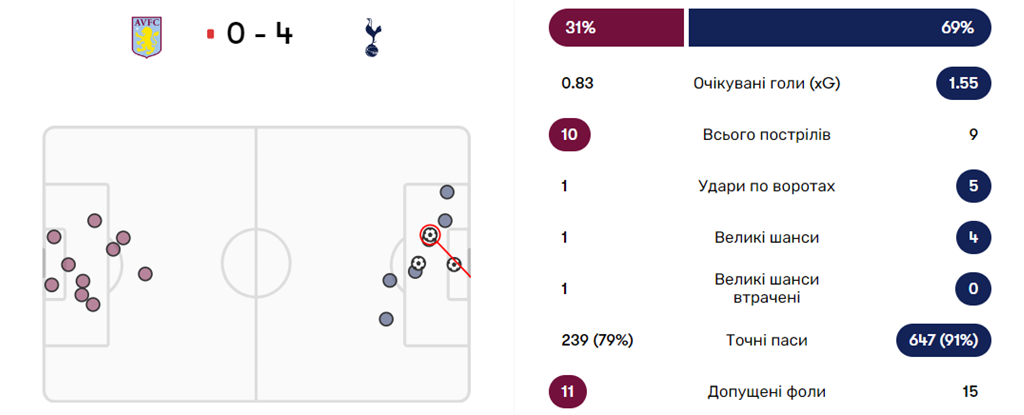This screenshot has width=1024, height=415.
Task: Select the Aston Villa shot nearest the center circle
Action: (x=145, y=273)
